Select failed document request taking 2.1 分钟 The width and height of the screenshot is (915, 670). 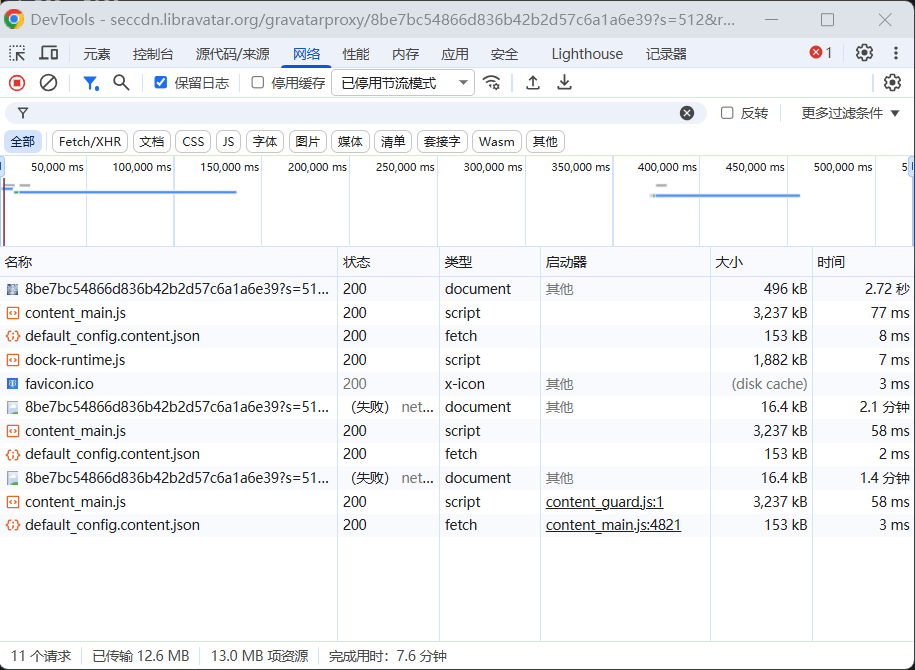click(458, 407)
